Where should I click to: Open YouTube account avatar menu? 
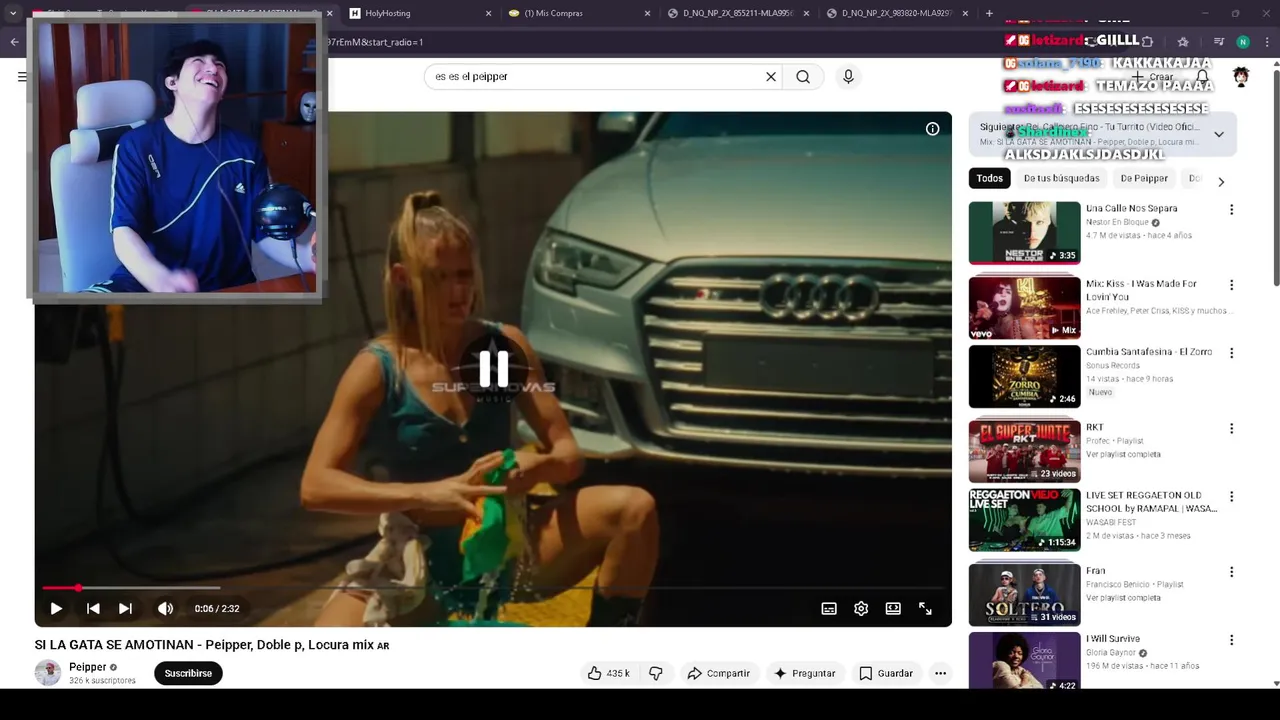(x=1241, y=77)
